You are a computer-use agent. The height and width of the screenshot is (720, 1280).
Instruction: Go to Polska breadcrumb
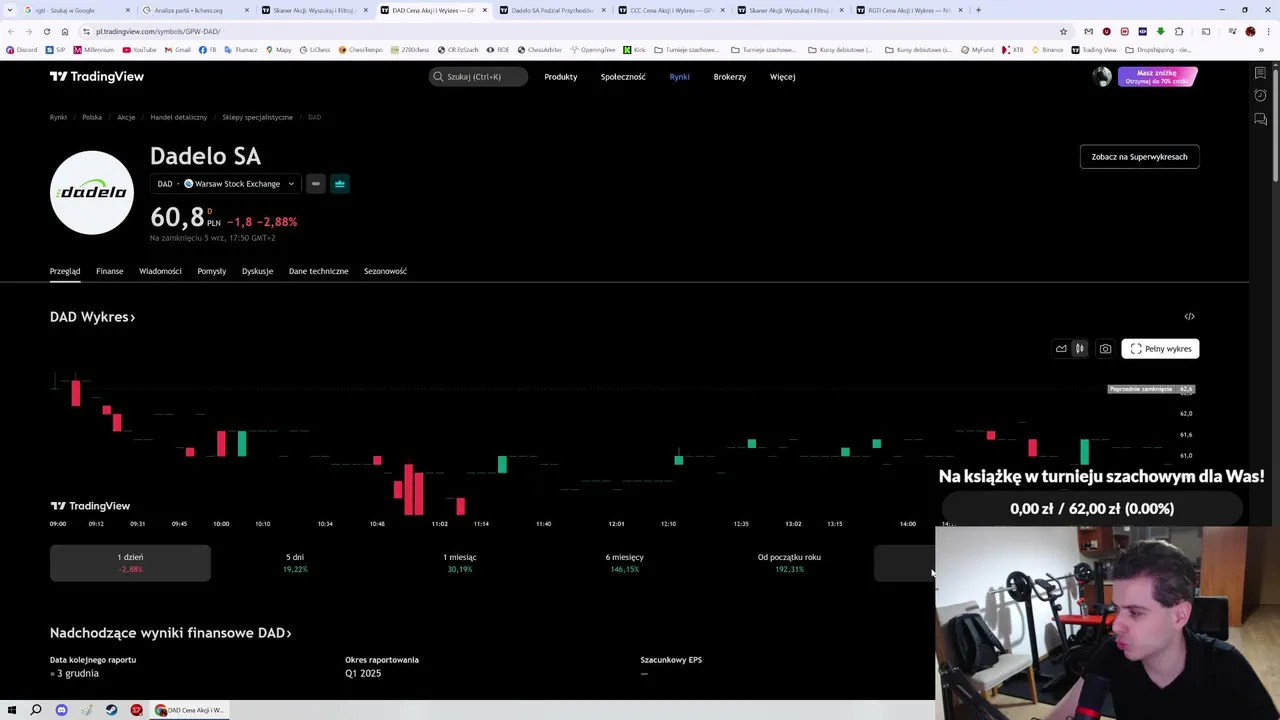click(x=92, y=117)
